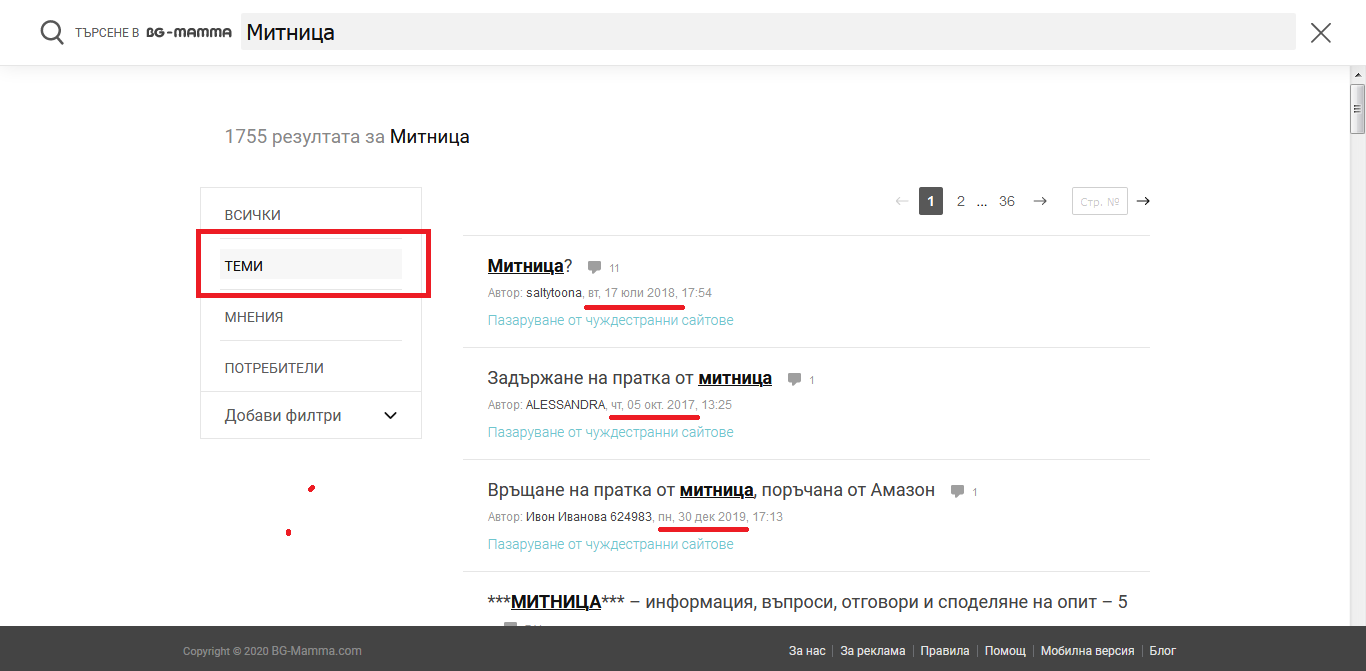The width and height of the screenshot is (1366, 671).
Task: Open page 2 of results
Action: 961,201
